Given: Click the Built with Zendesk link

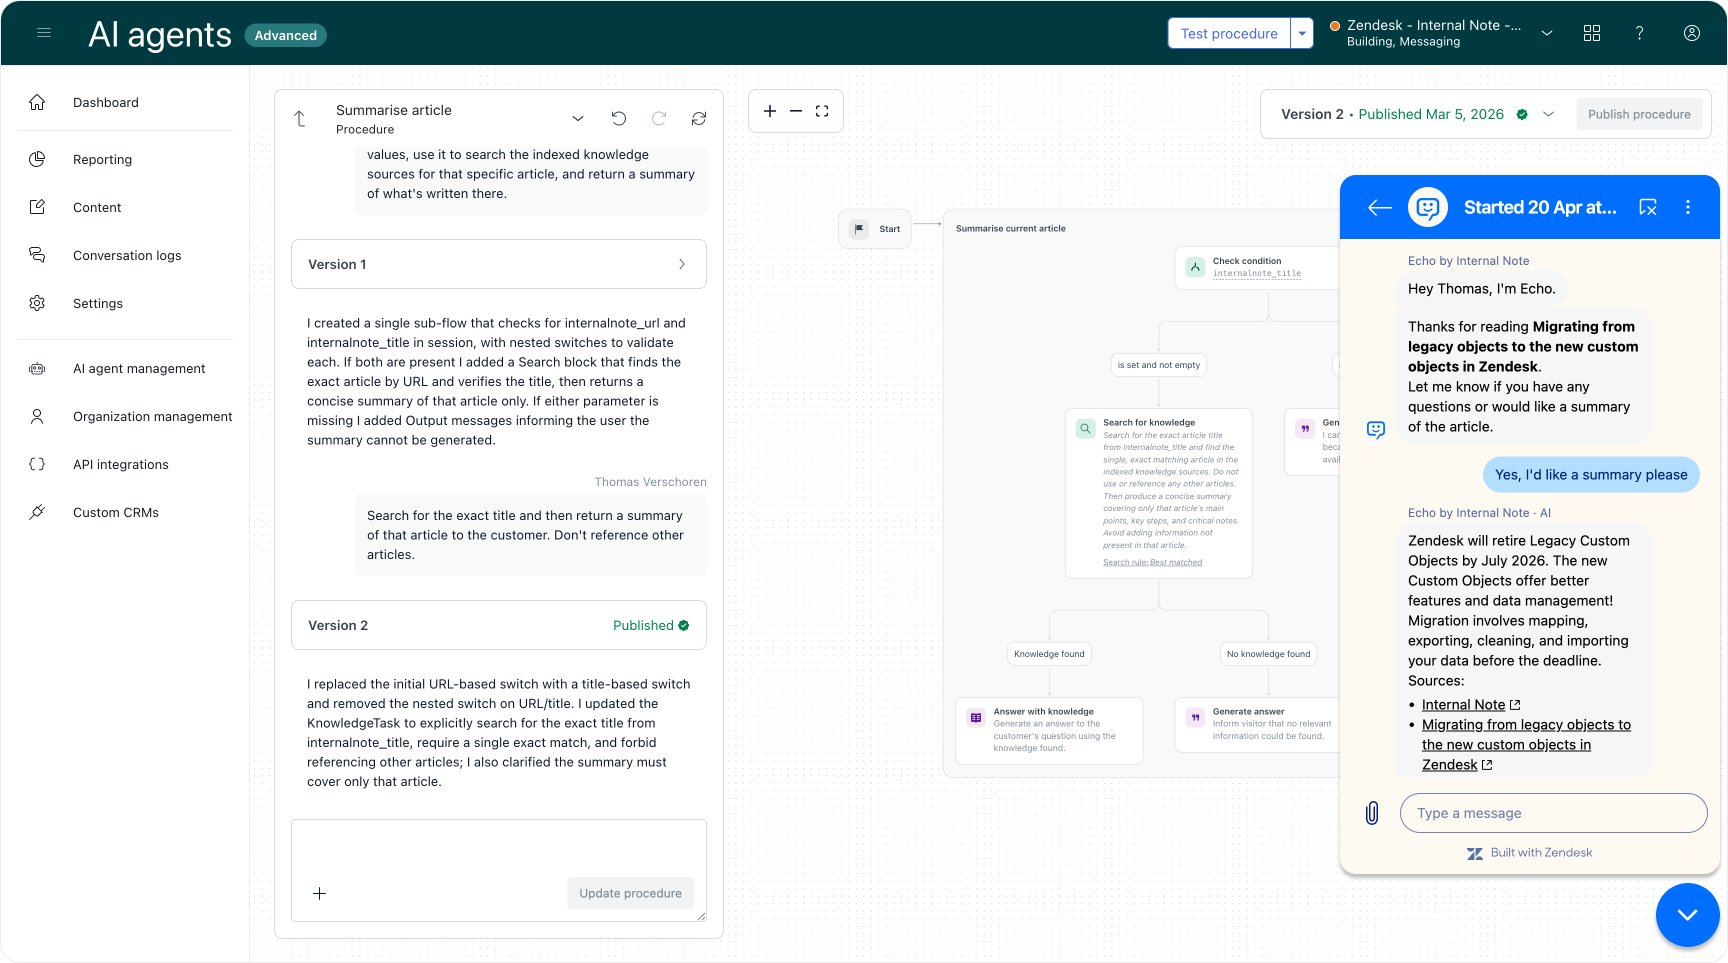Looking at the screenshot, I should 1530,853.
